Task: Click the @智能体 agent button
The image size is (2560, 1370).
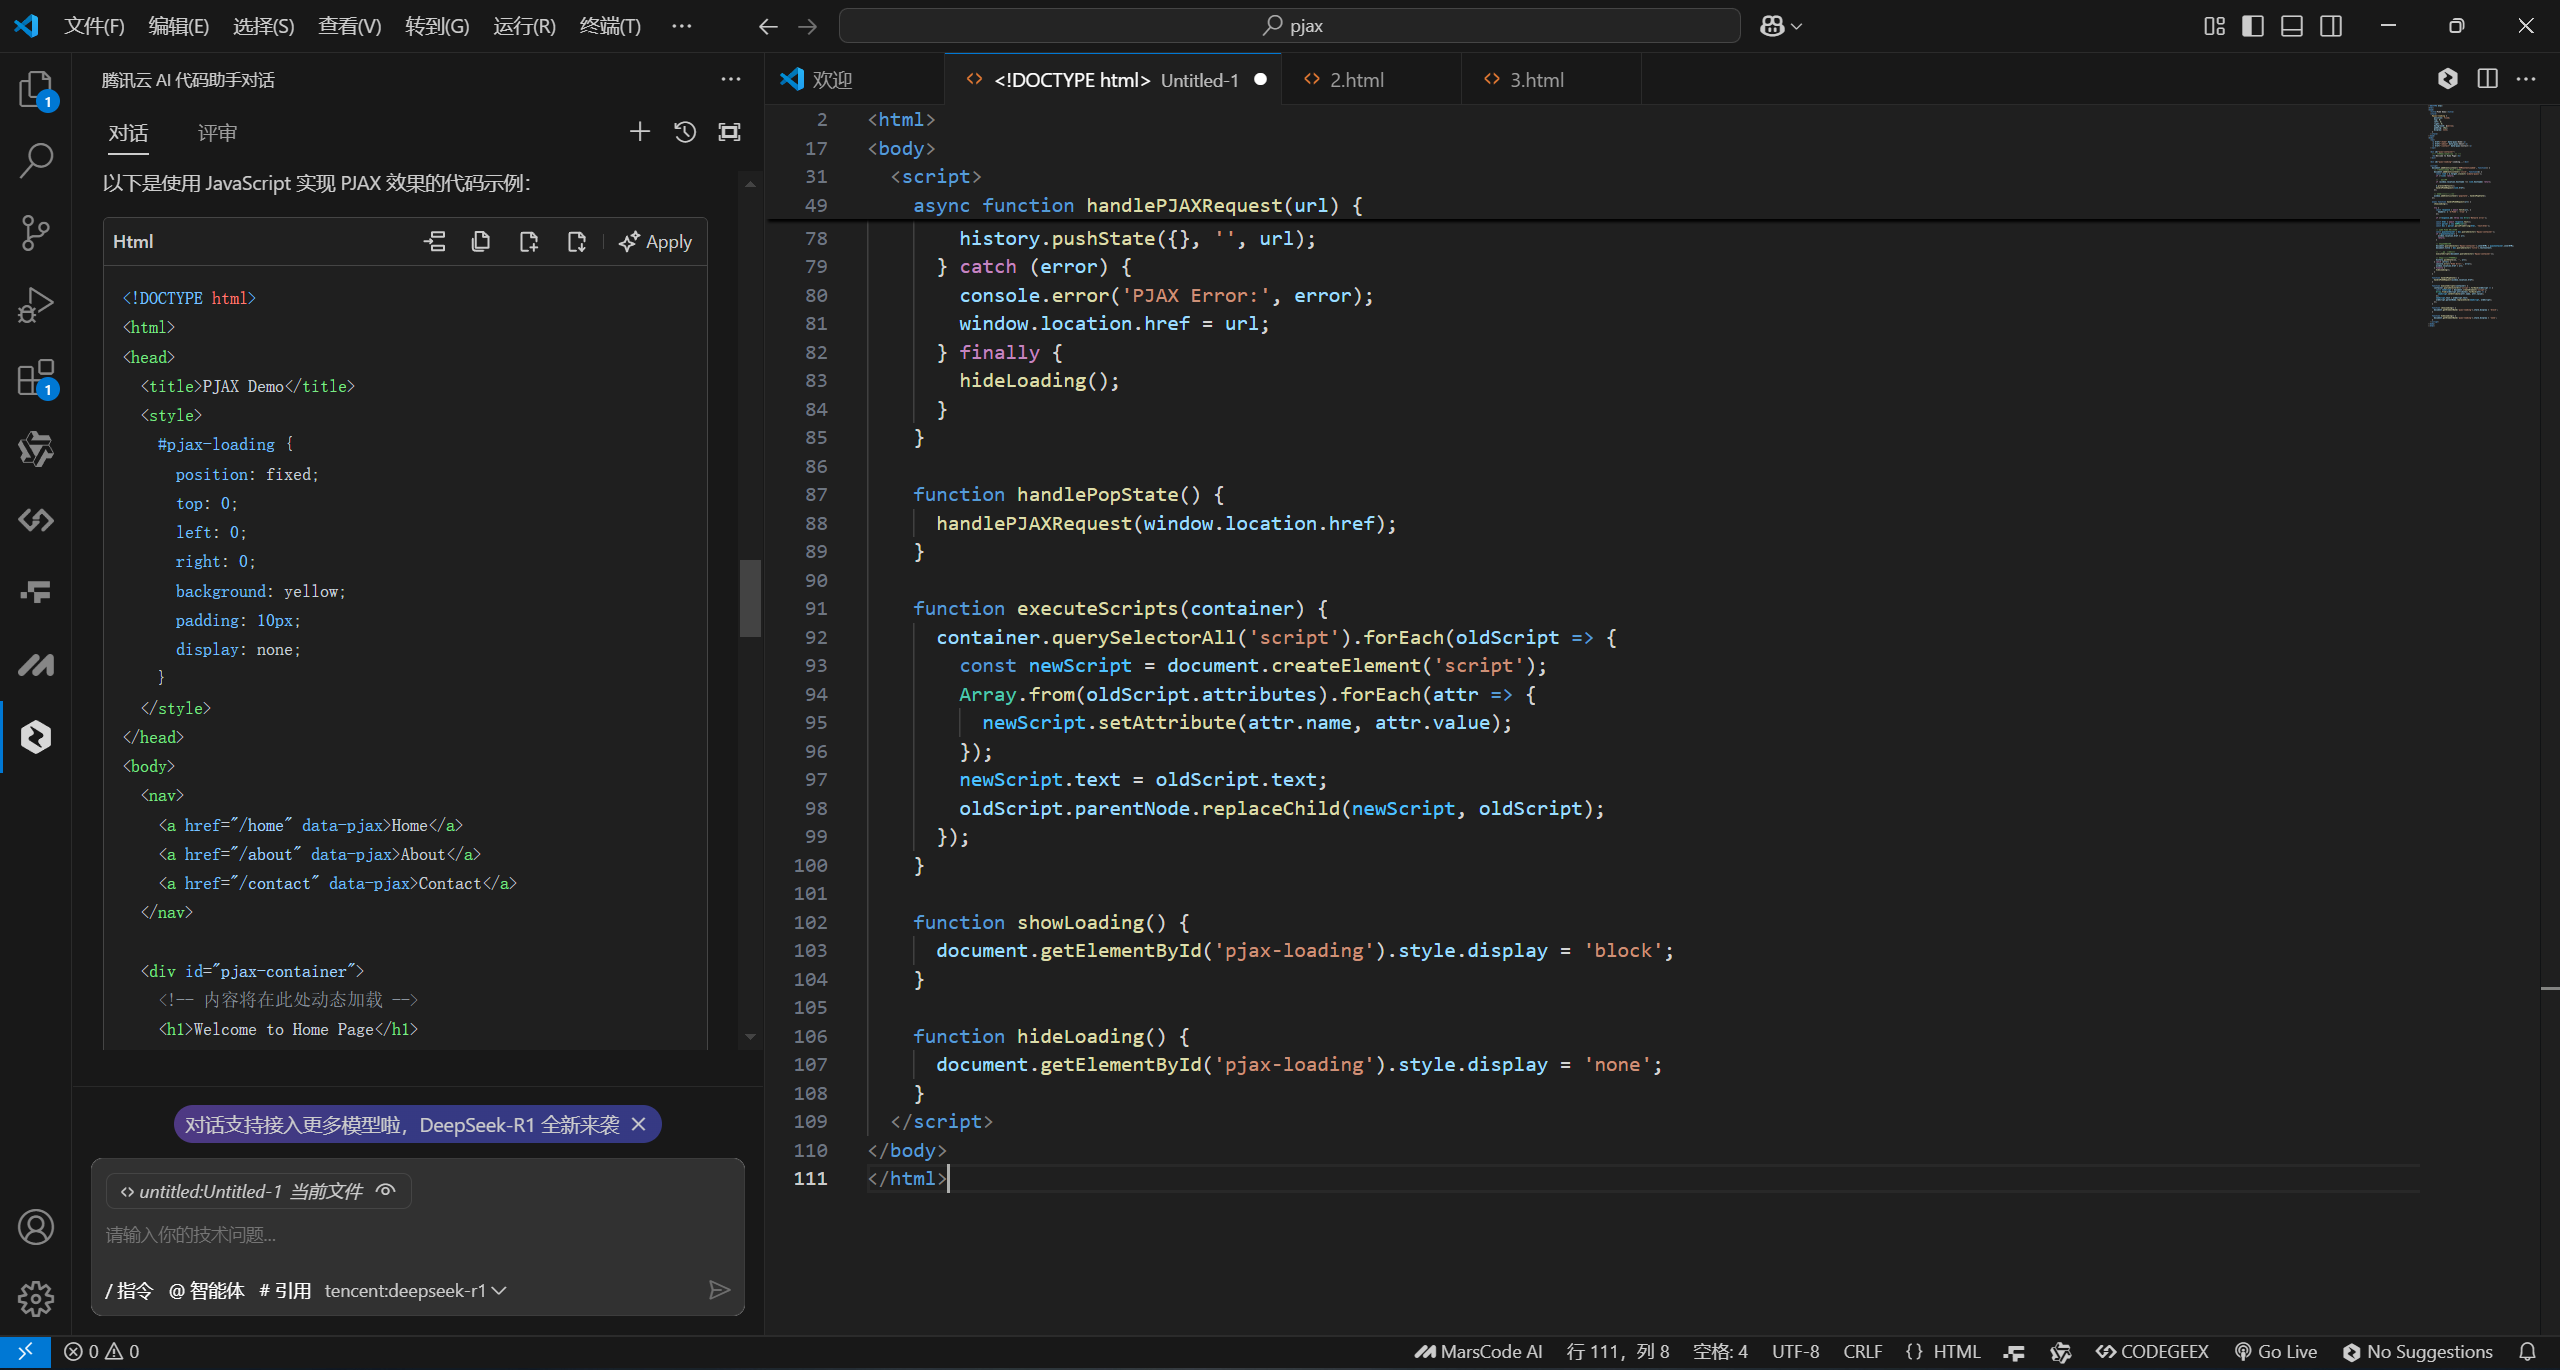Action: pyautogui.click(x=206, y=1290)
